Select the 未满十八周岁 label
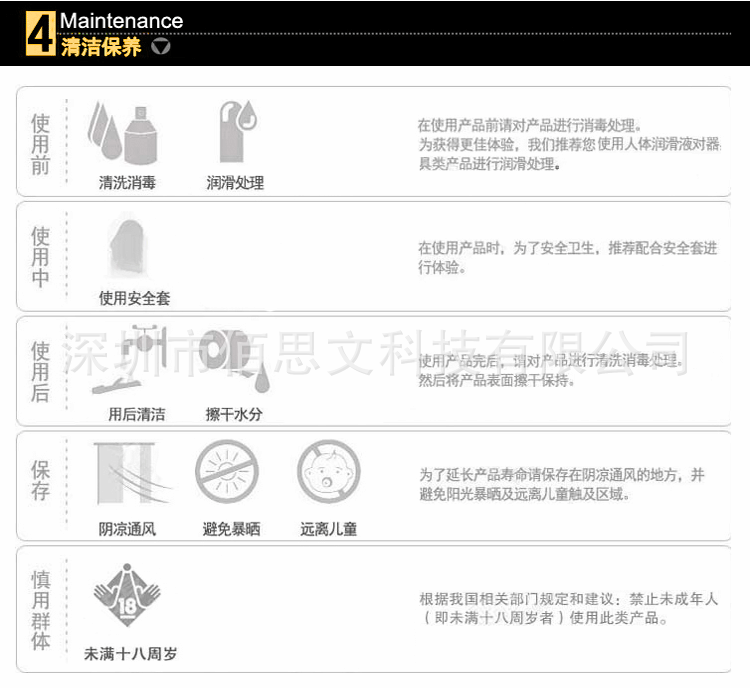The height and width of the screenshot is (688, 750). click(x=131, y=654)
